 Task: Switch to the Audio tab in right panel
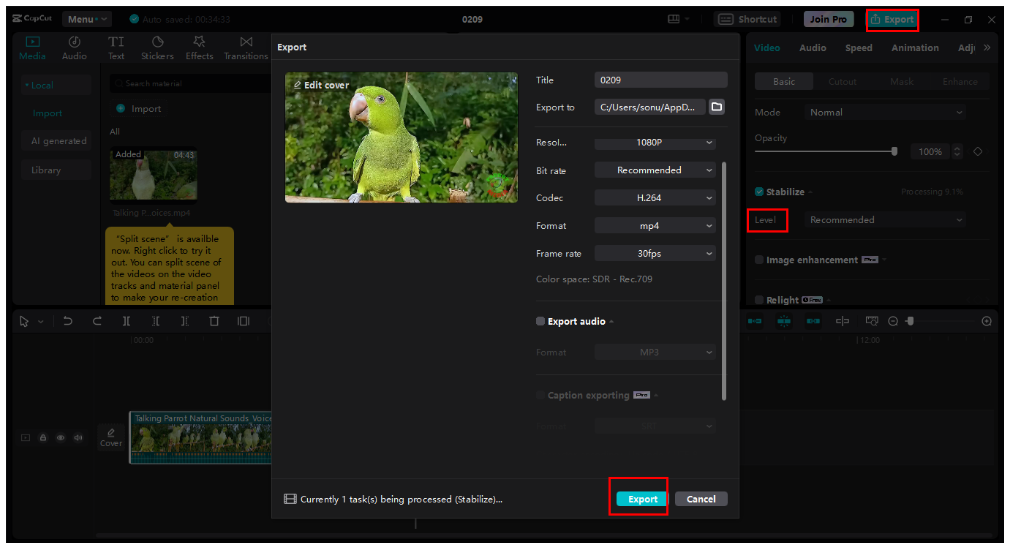812,48
